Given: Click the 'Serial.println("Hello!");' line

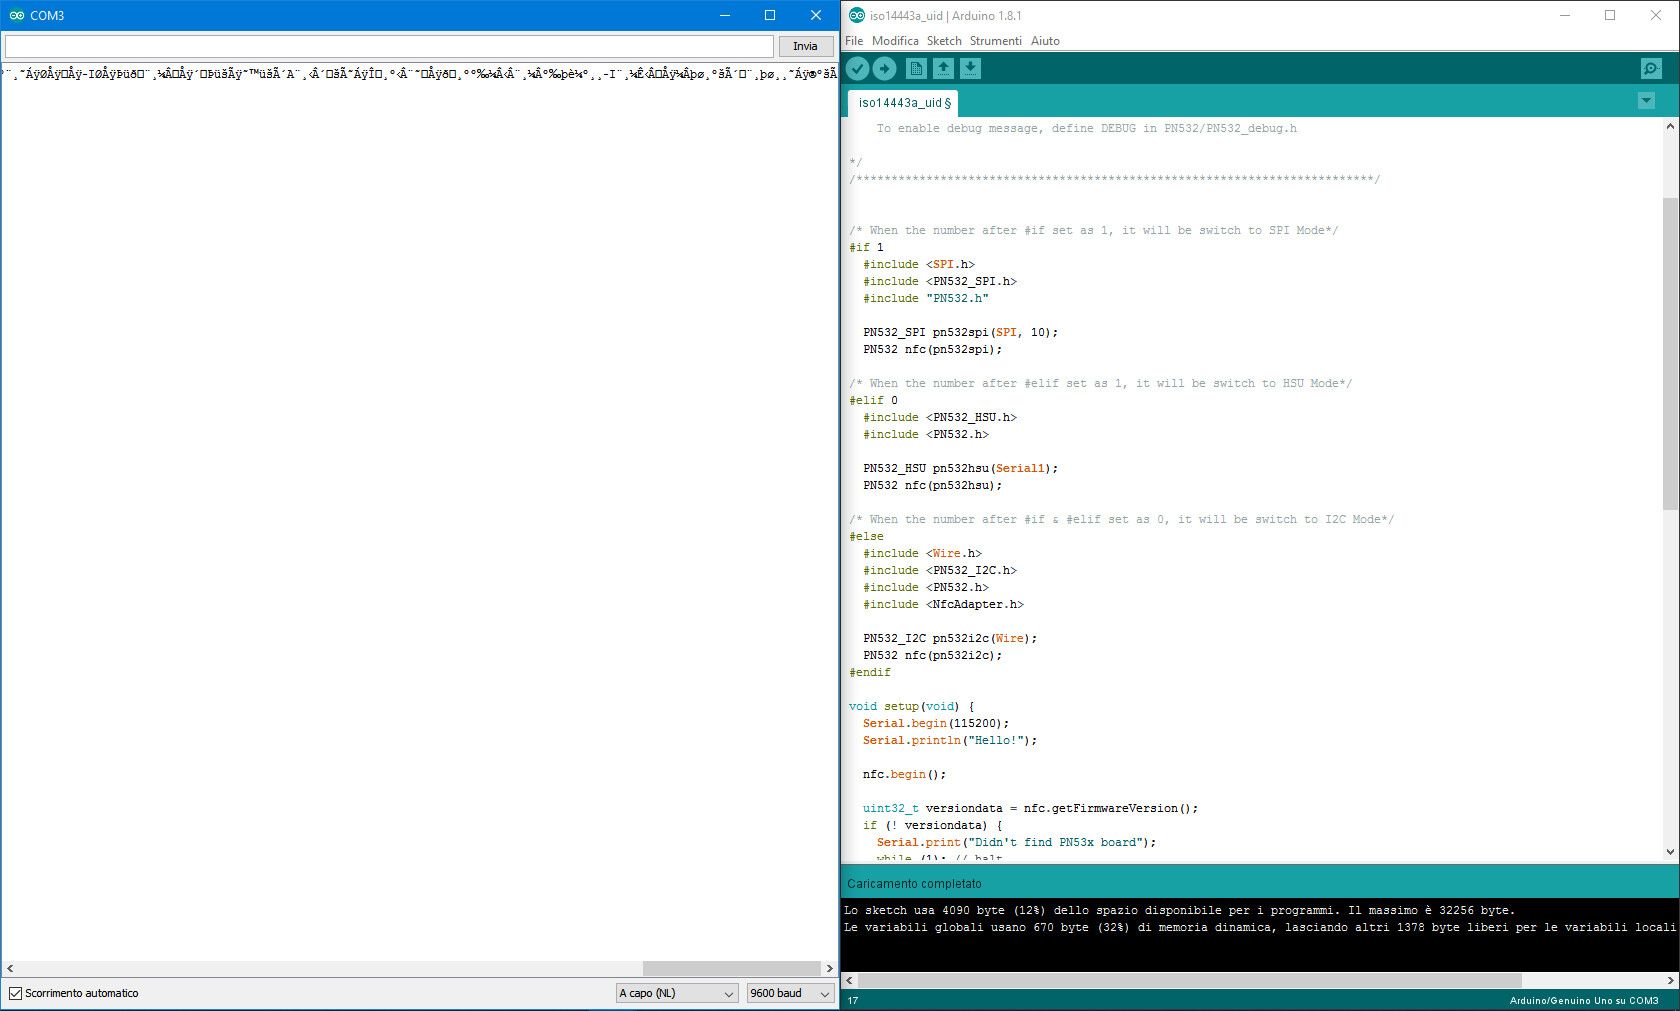Looking at the screenshot, I should click(950, 740).
